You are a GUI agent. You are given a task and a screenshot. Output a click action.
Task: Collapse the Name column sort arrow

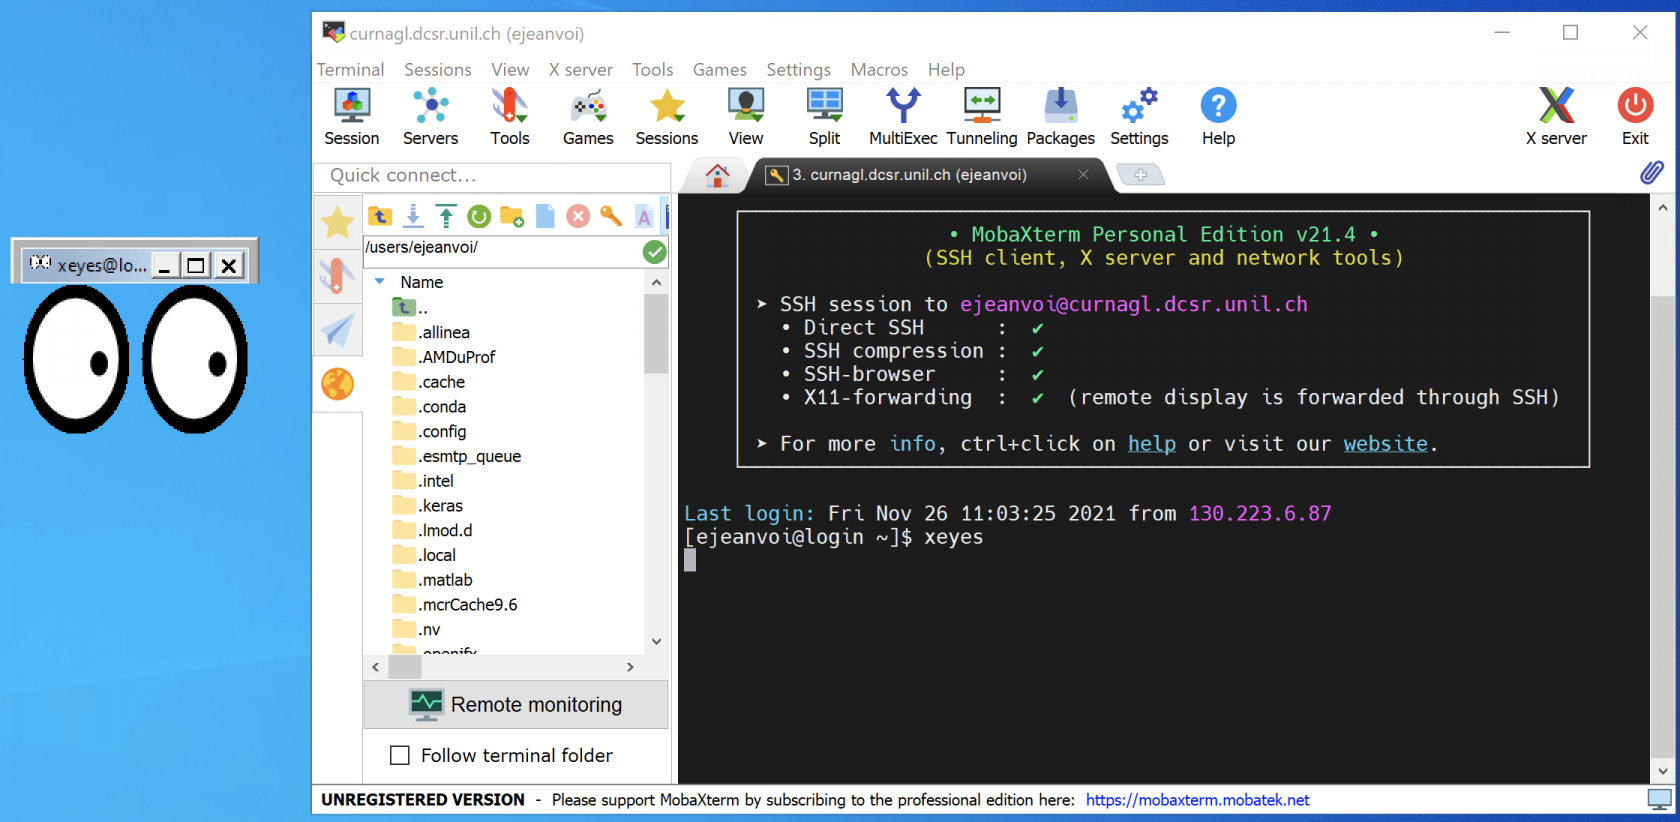point(380,282)
